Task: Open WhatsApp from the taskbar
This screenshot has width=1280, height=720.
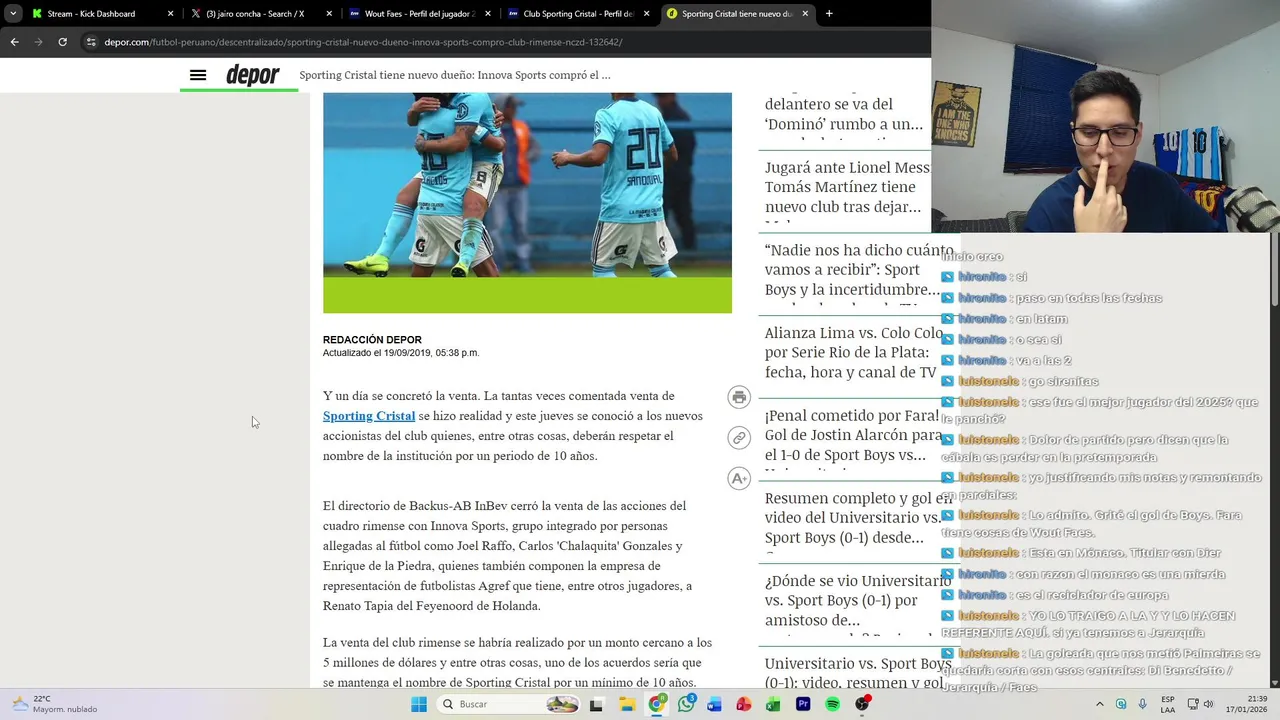Action: (686, 704)
